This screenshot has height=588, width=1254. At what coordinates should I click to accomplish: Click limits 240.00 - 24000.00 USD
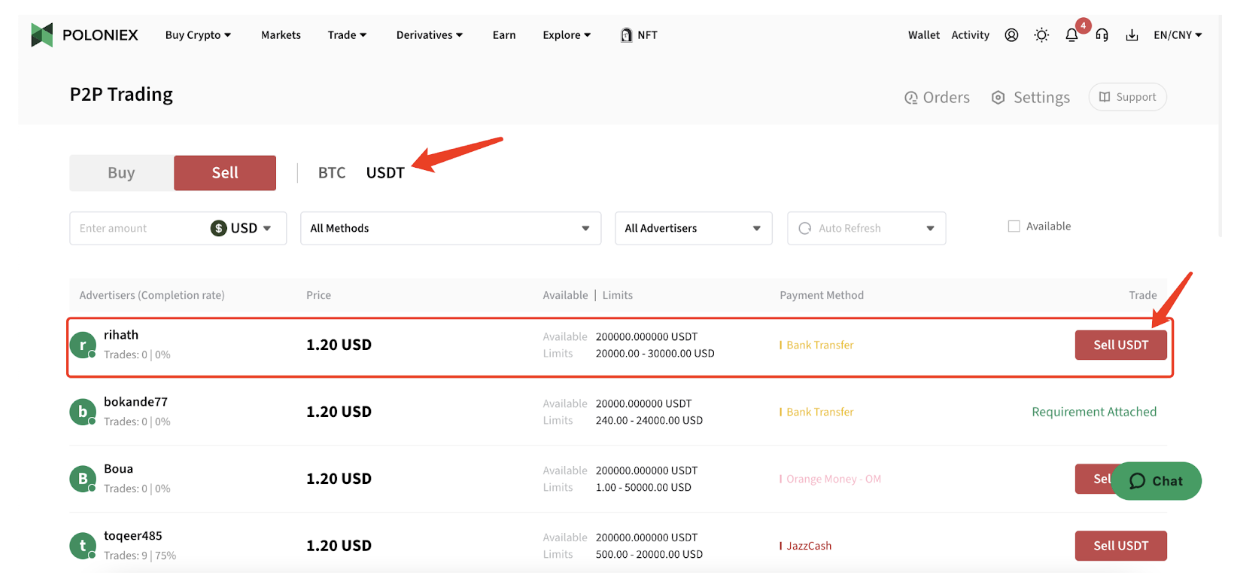(x=649, y=421)
